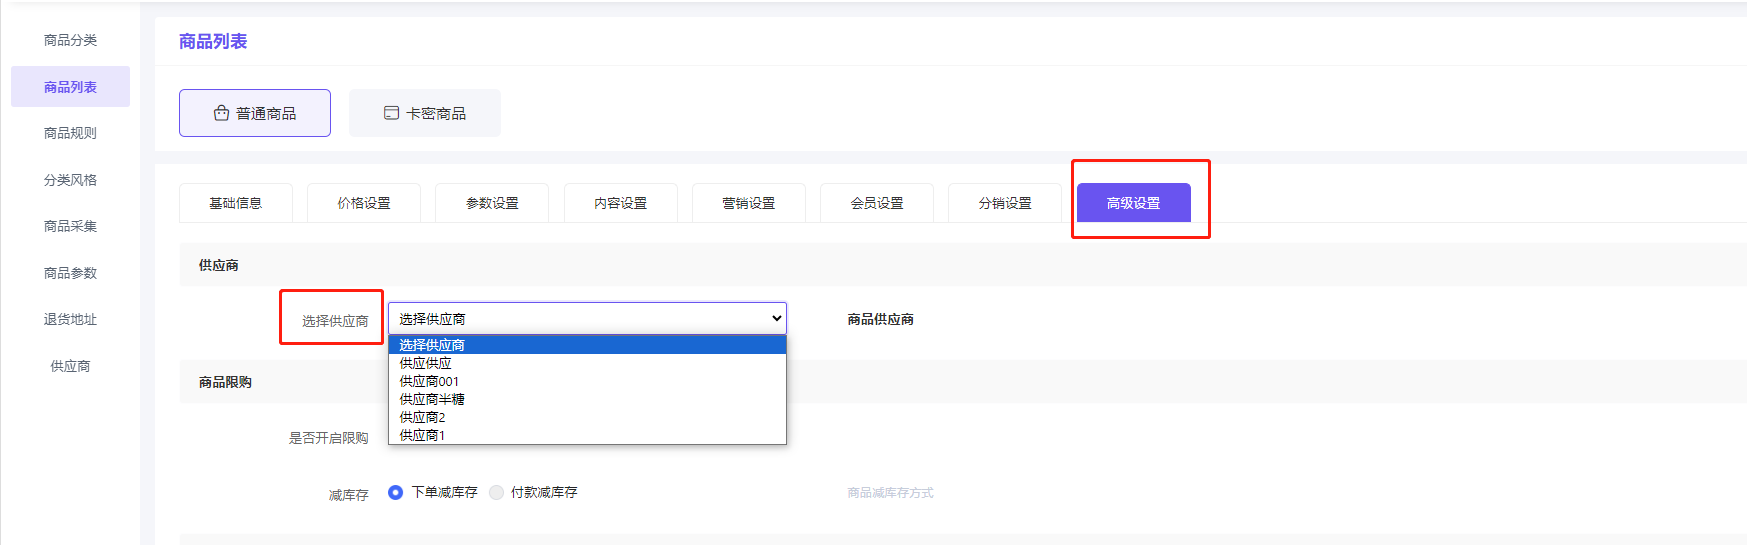Image resolution: width=1747 pixels, height=545 pixels.
Task: Click the 卡密商品 button
Action: point(425,113)
